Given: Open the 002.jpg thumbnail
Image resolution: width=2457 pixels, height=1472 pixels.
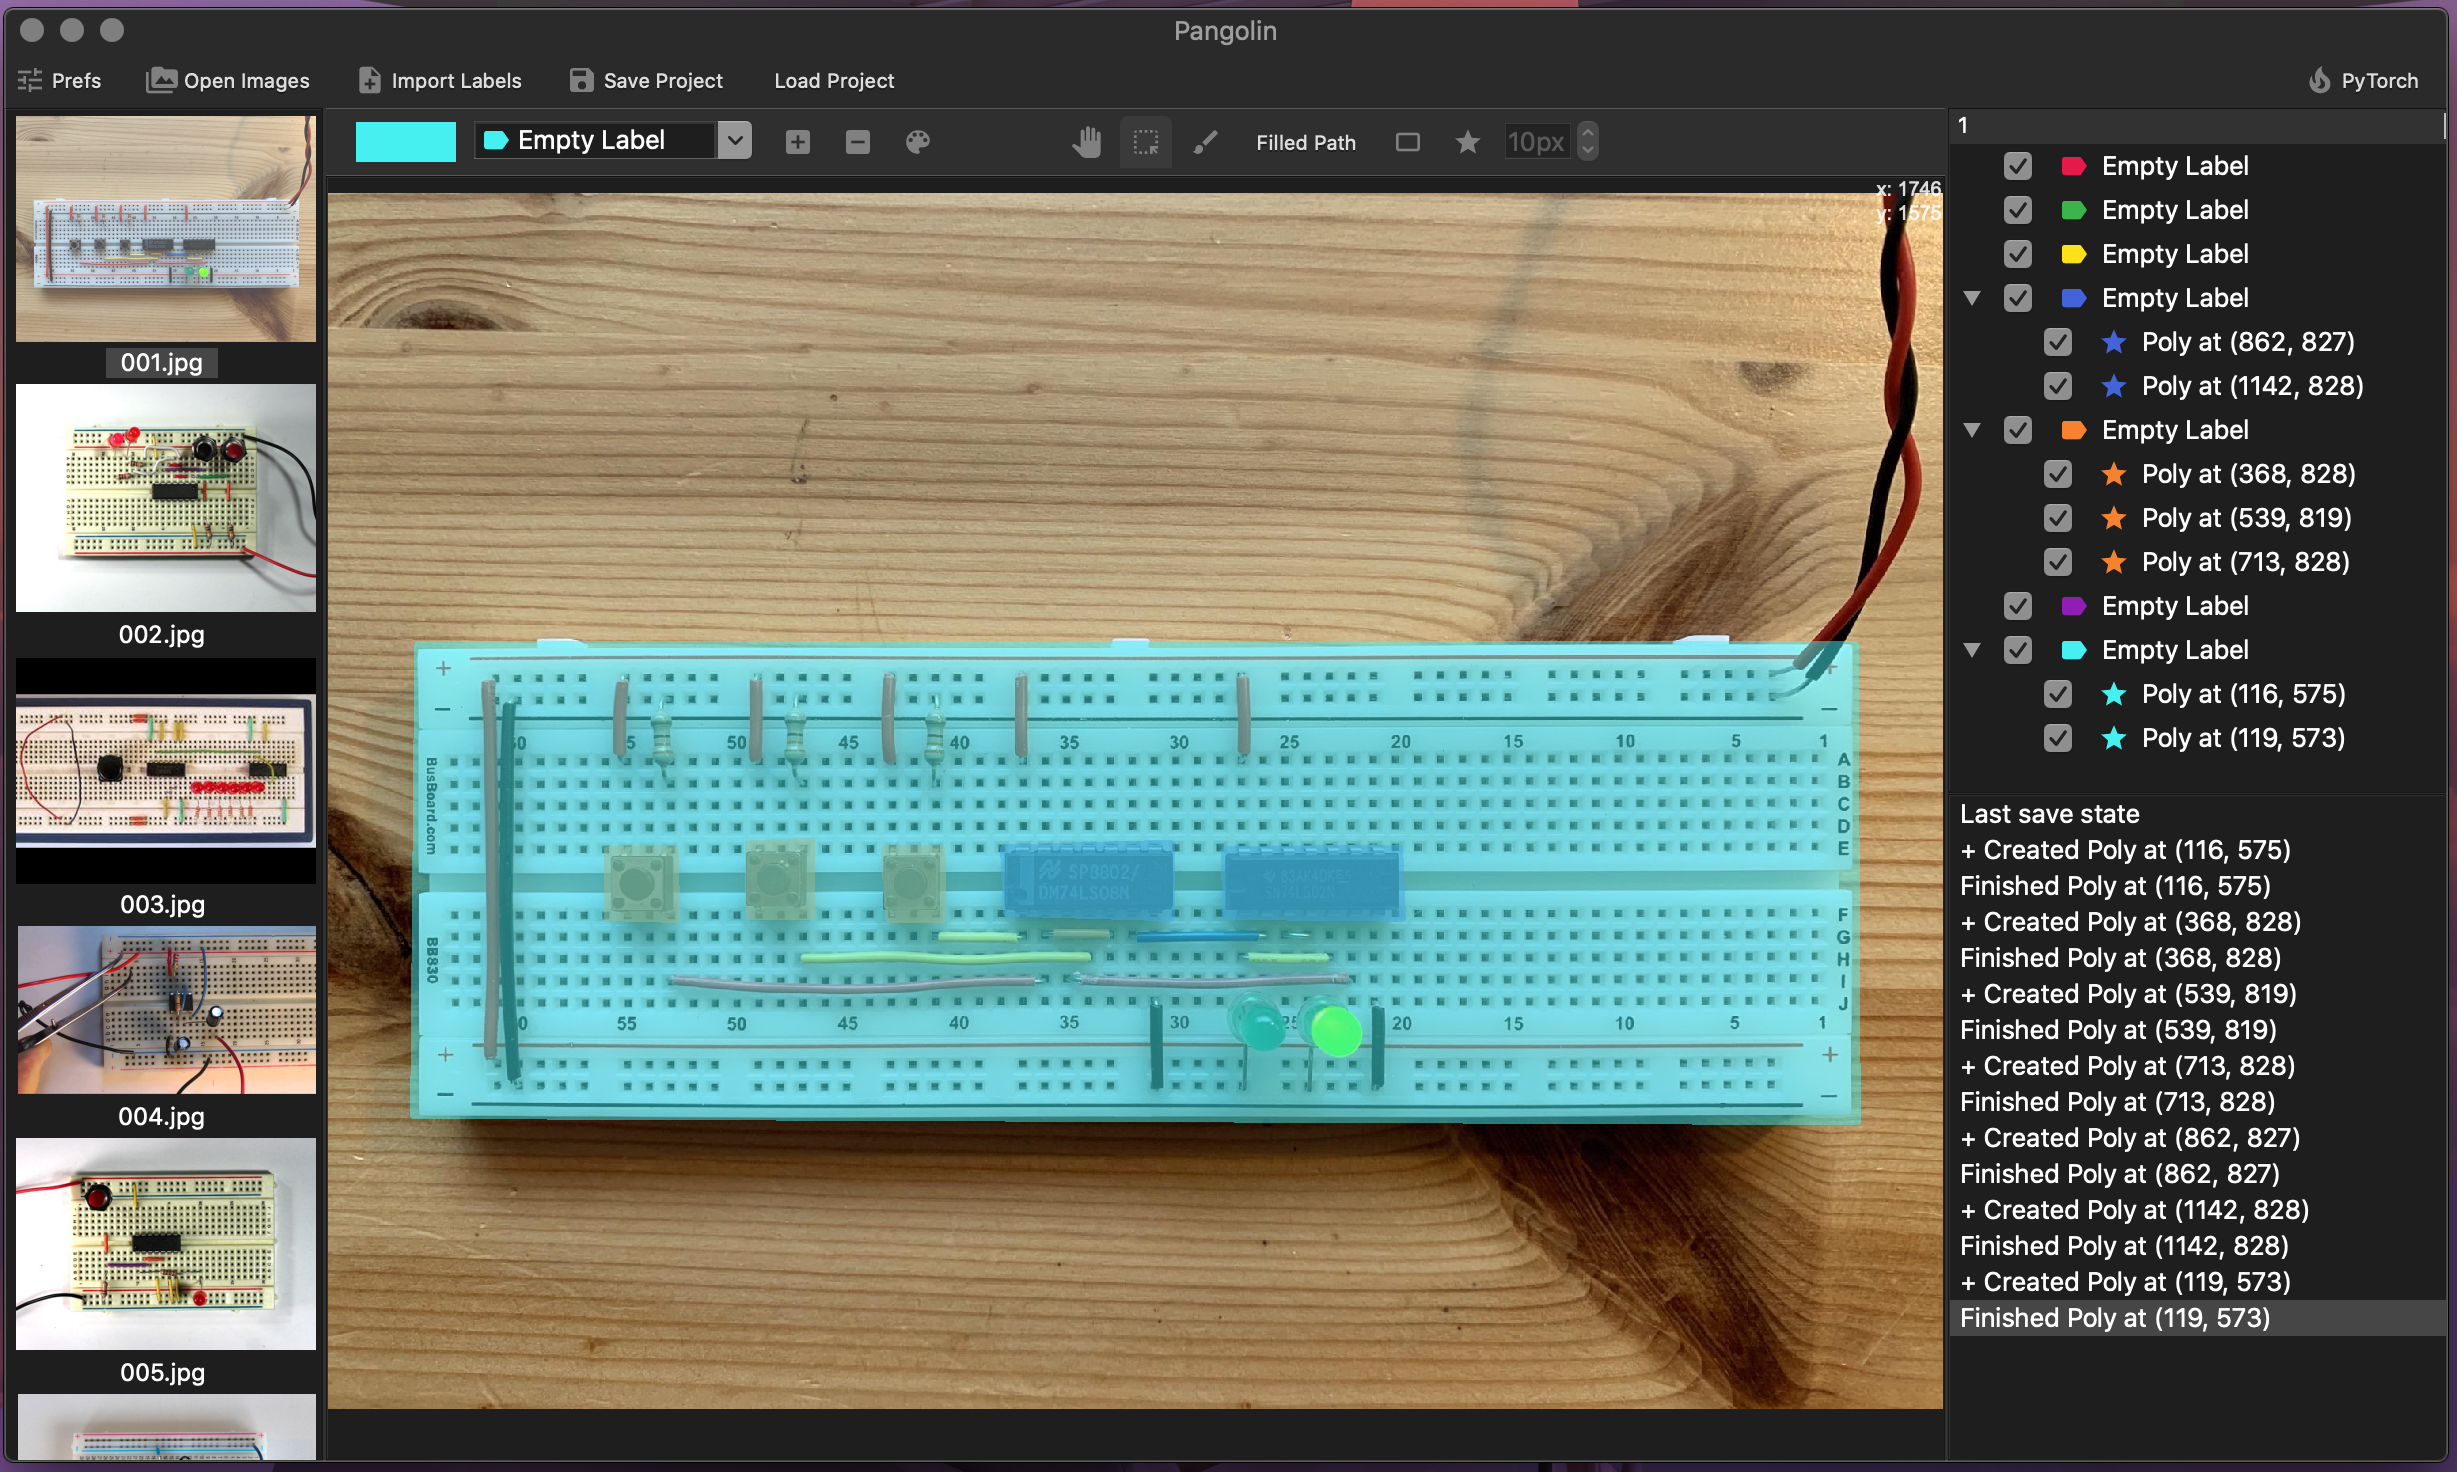Looking at the screenshot, I should tap(166, 498).
